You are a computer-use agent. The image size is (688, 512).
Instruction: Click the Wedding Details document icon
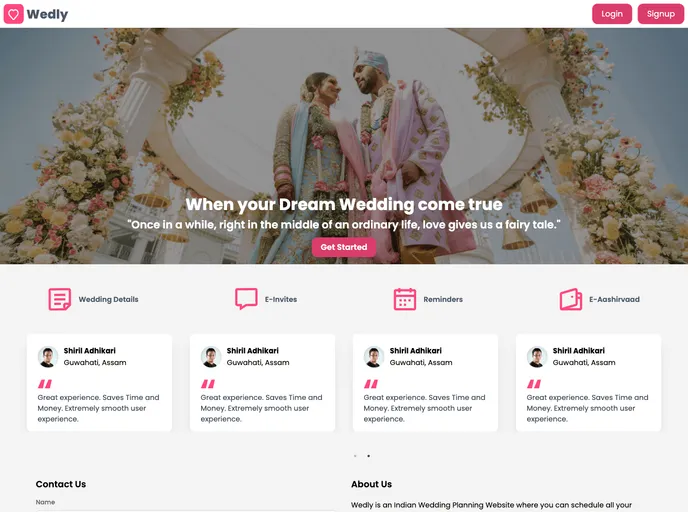(x=60, y=299)
